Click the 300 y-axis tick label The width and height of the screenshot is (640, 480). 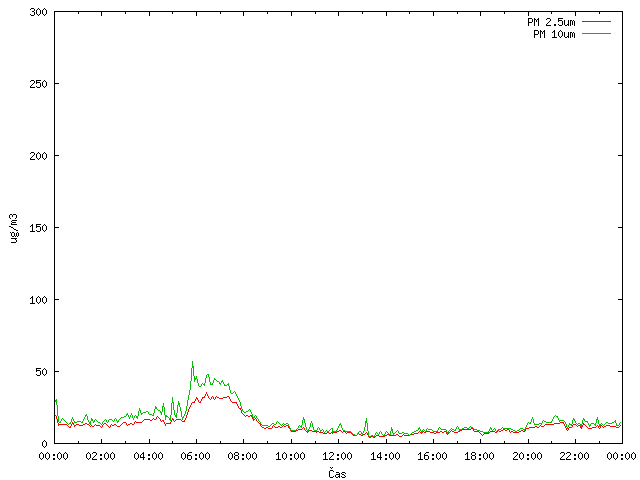(38, 12)
